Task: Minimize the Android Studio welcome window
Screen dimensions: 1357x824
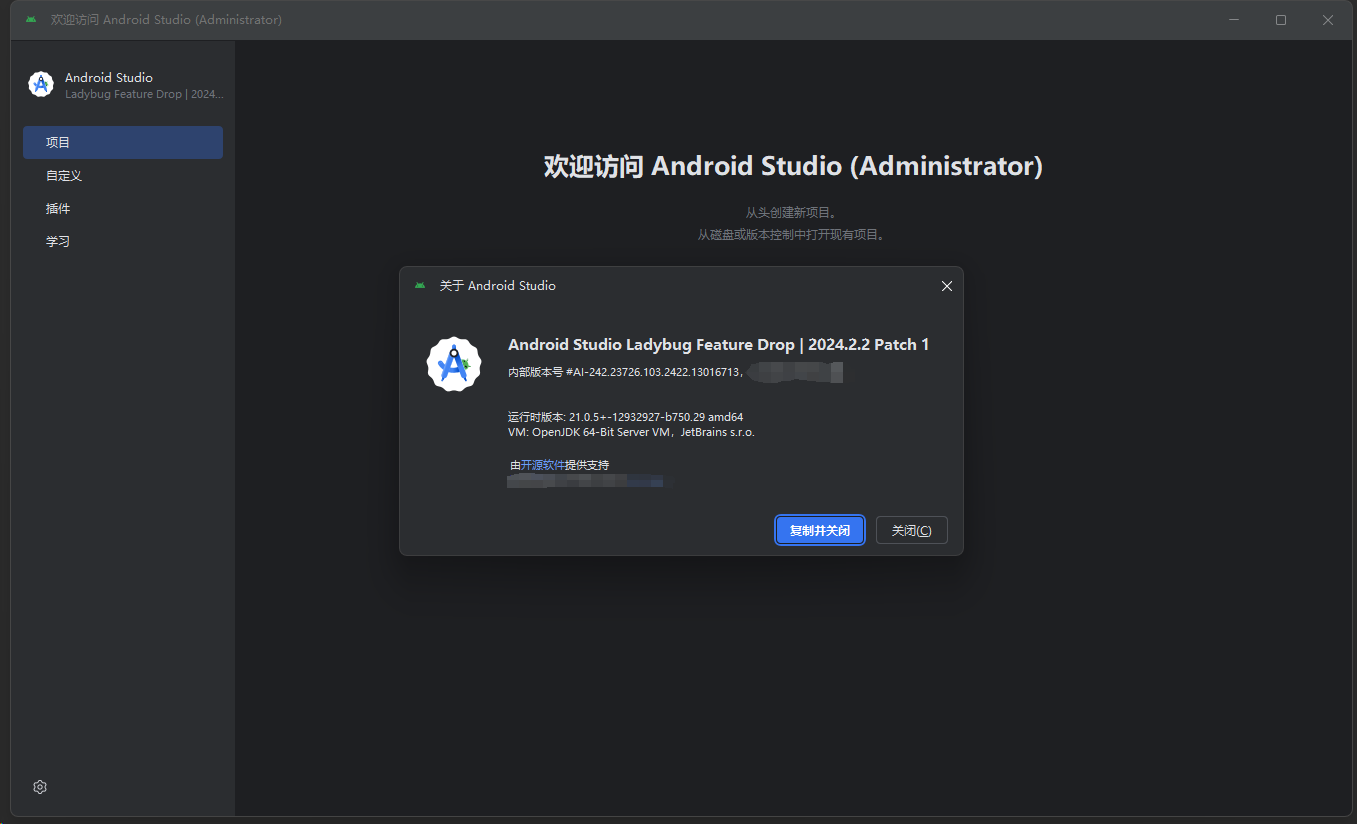Action: [x=1234, y=20]
